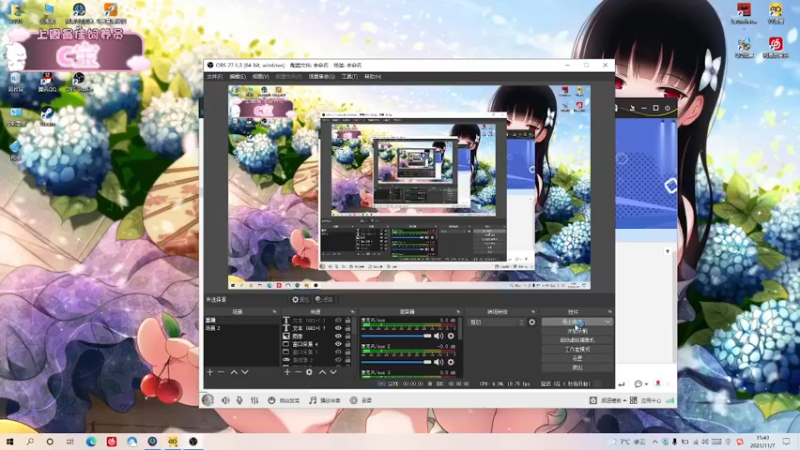Select scene 2 (场景 2) in the list
Image resolution: width=800 pixels, height=450 pixels.
coord(241,328)
